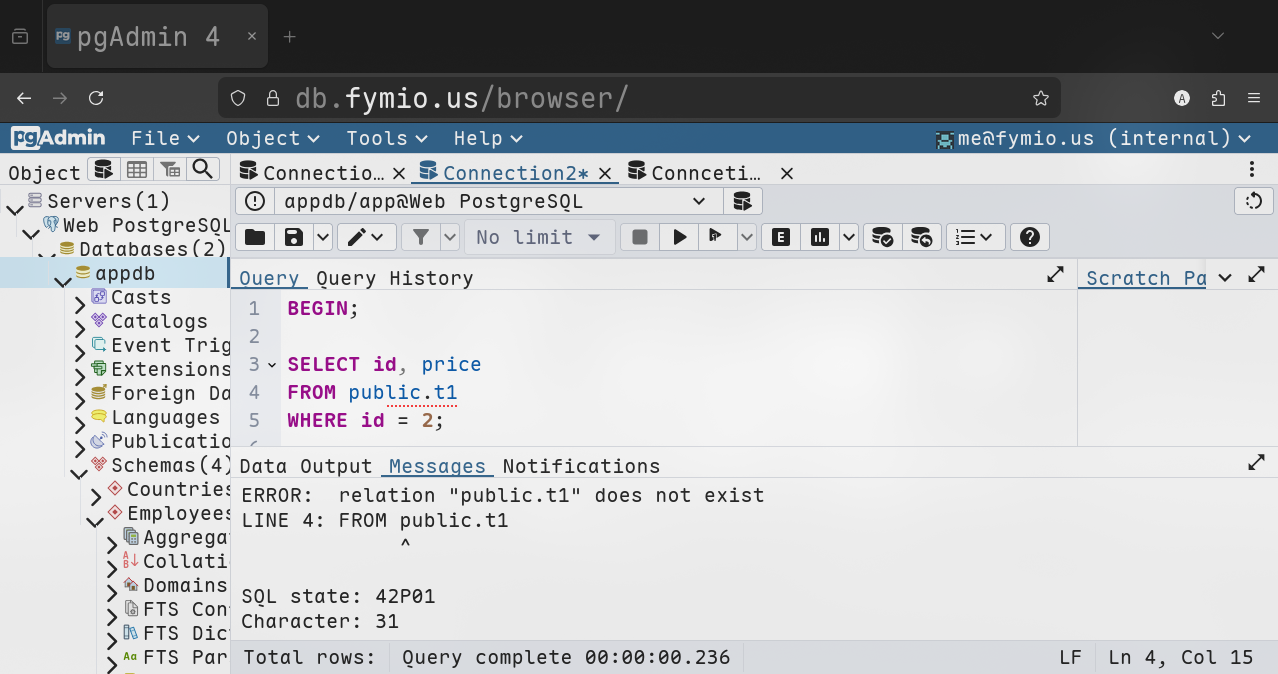
Task: Open the Tools menu
Action: click(x=386, y=138)
